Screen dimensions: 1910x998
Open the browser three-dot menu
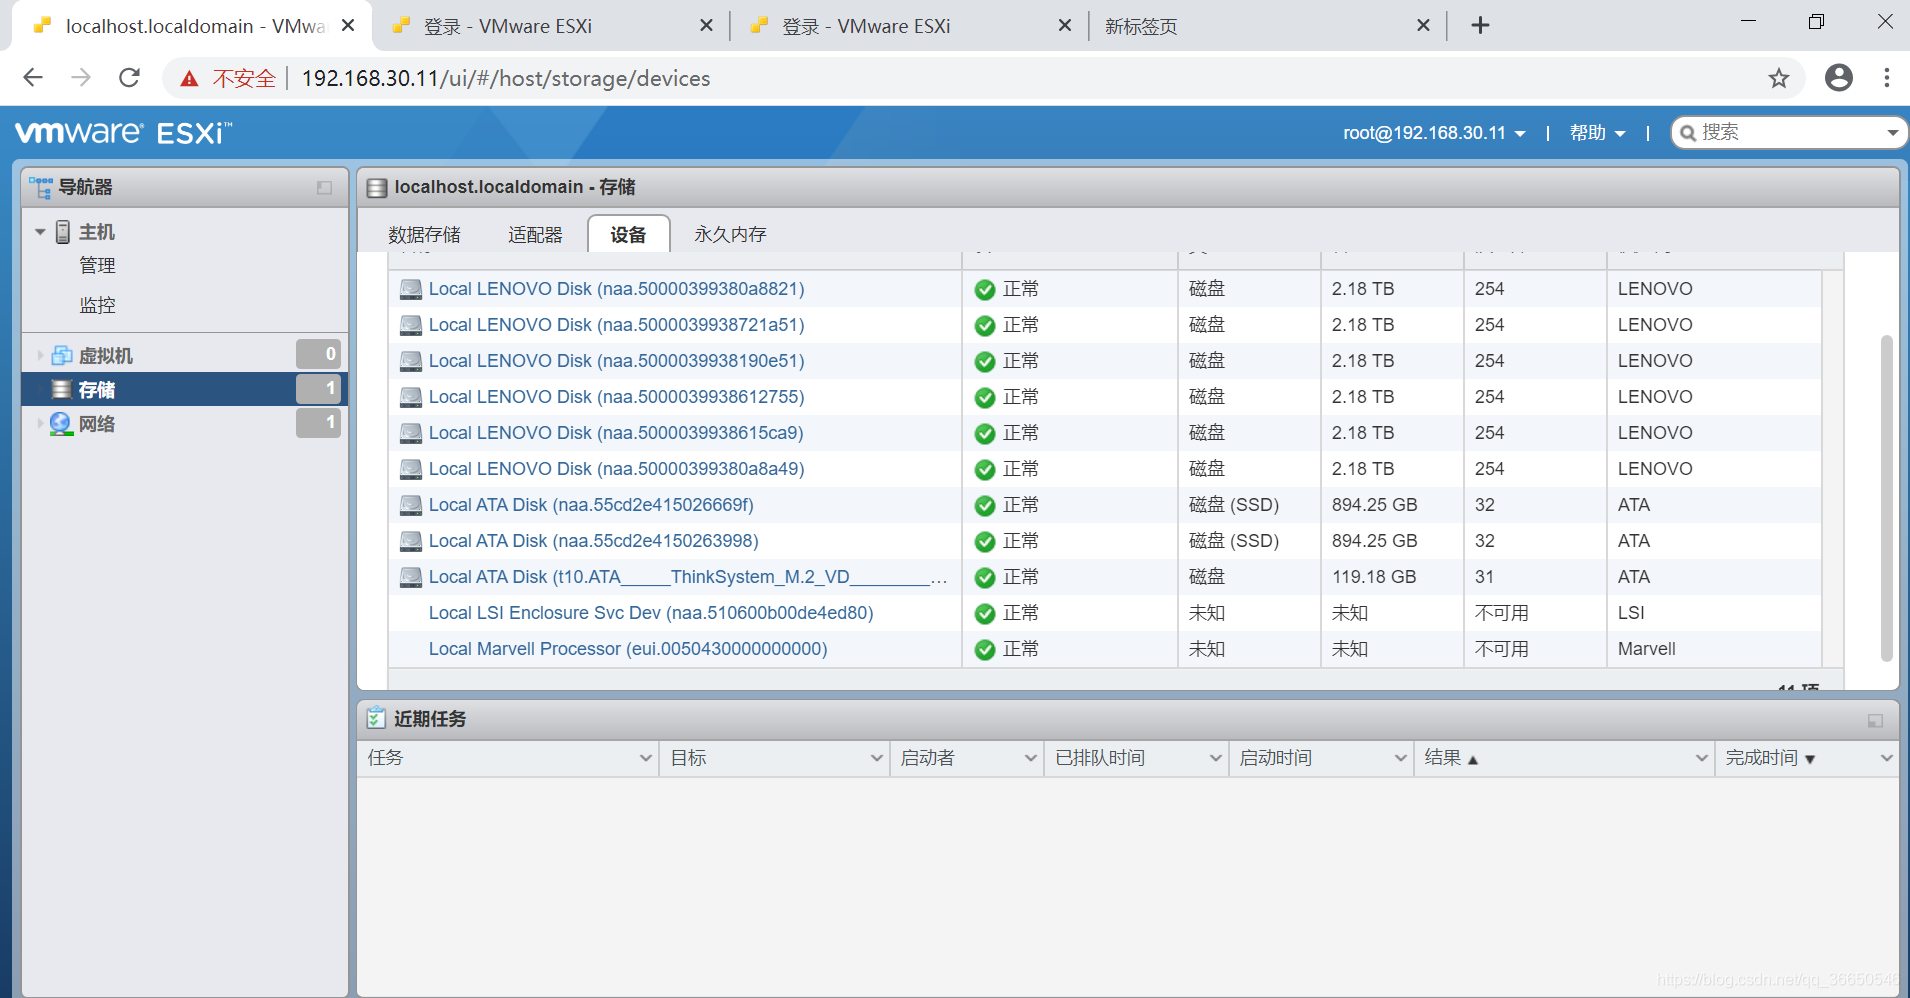pos(1886,78)
